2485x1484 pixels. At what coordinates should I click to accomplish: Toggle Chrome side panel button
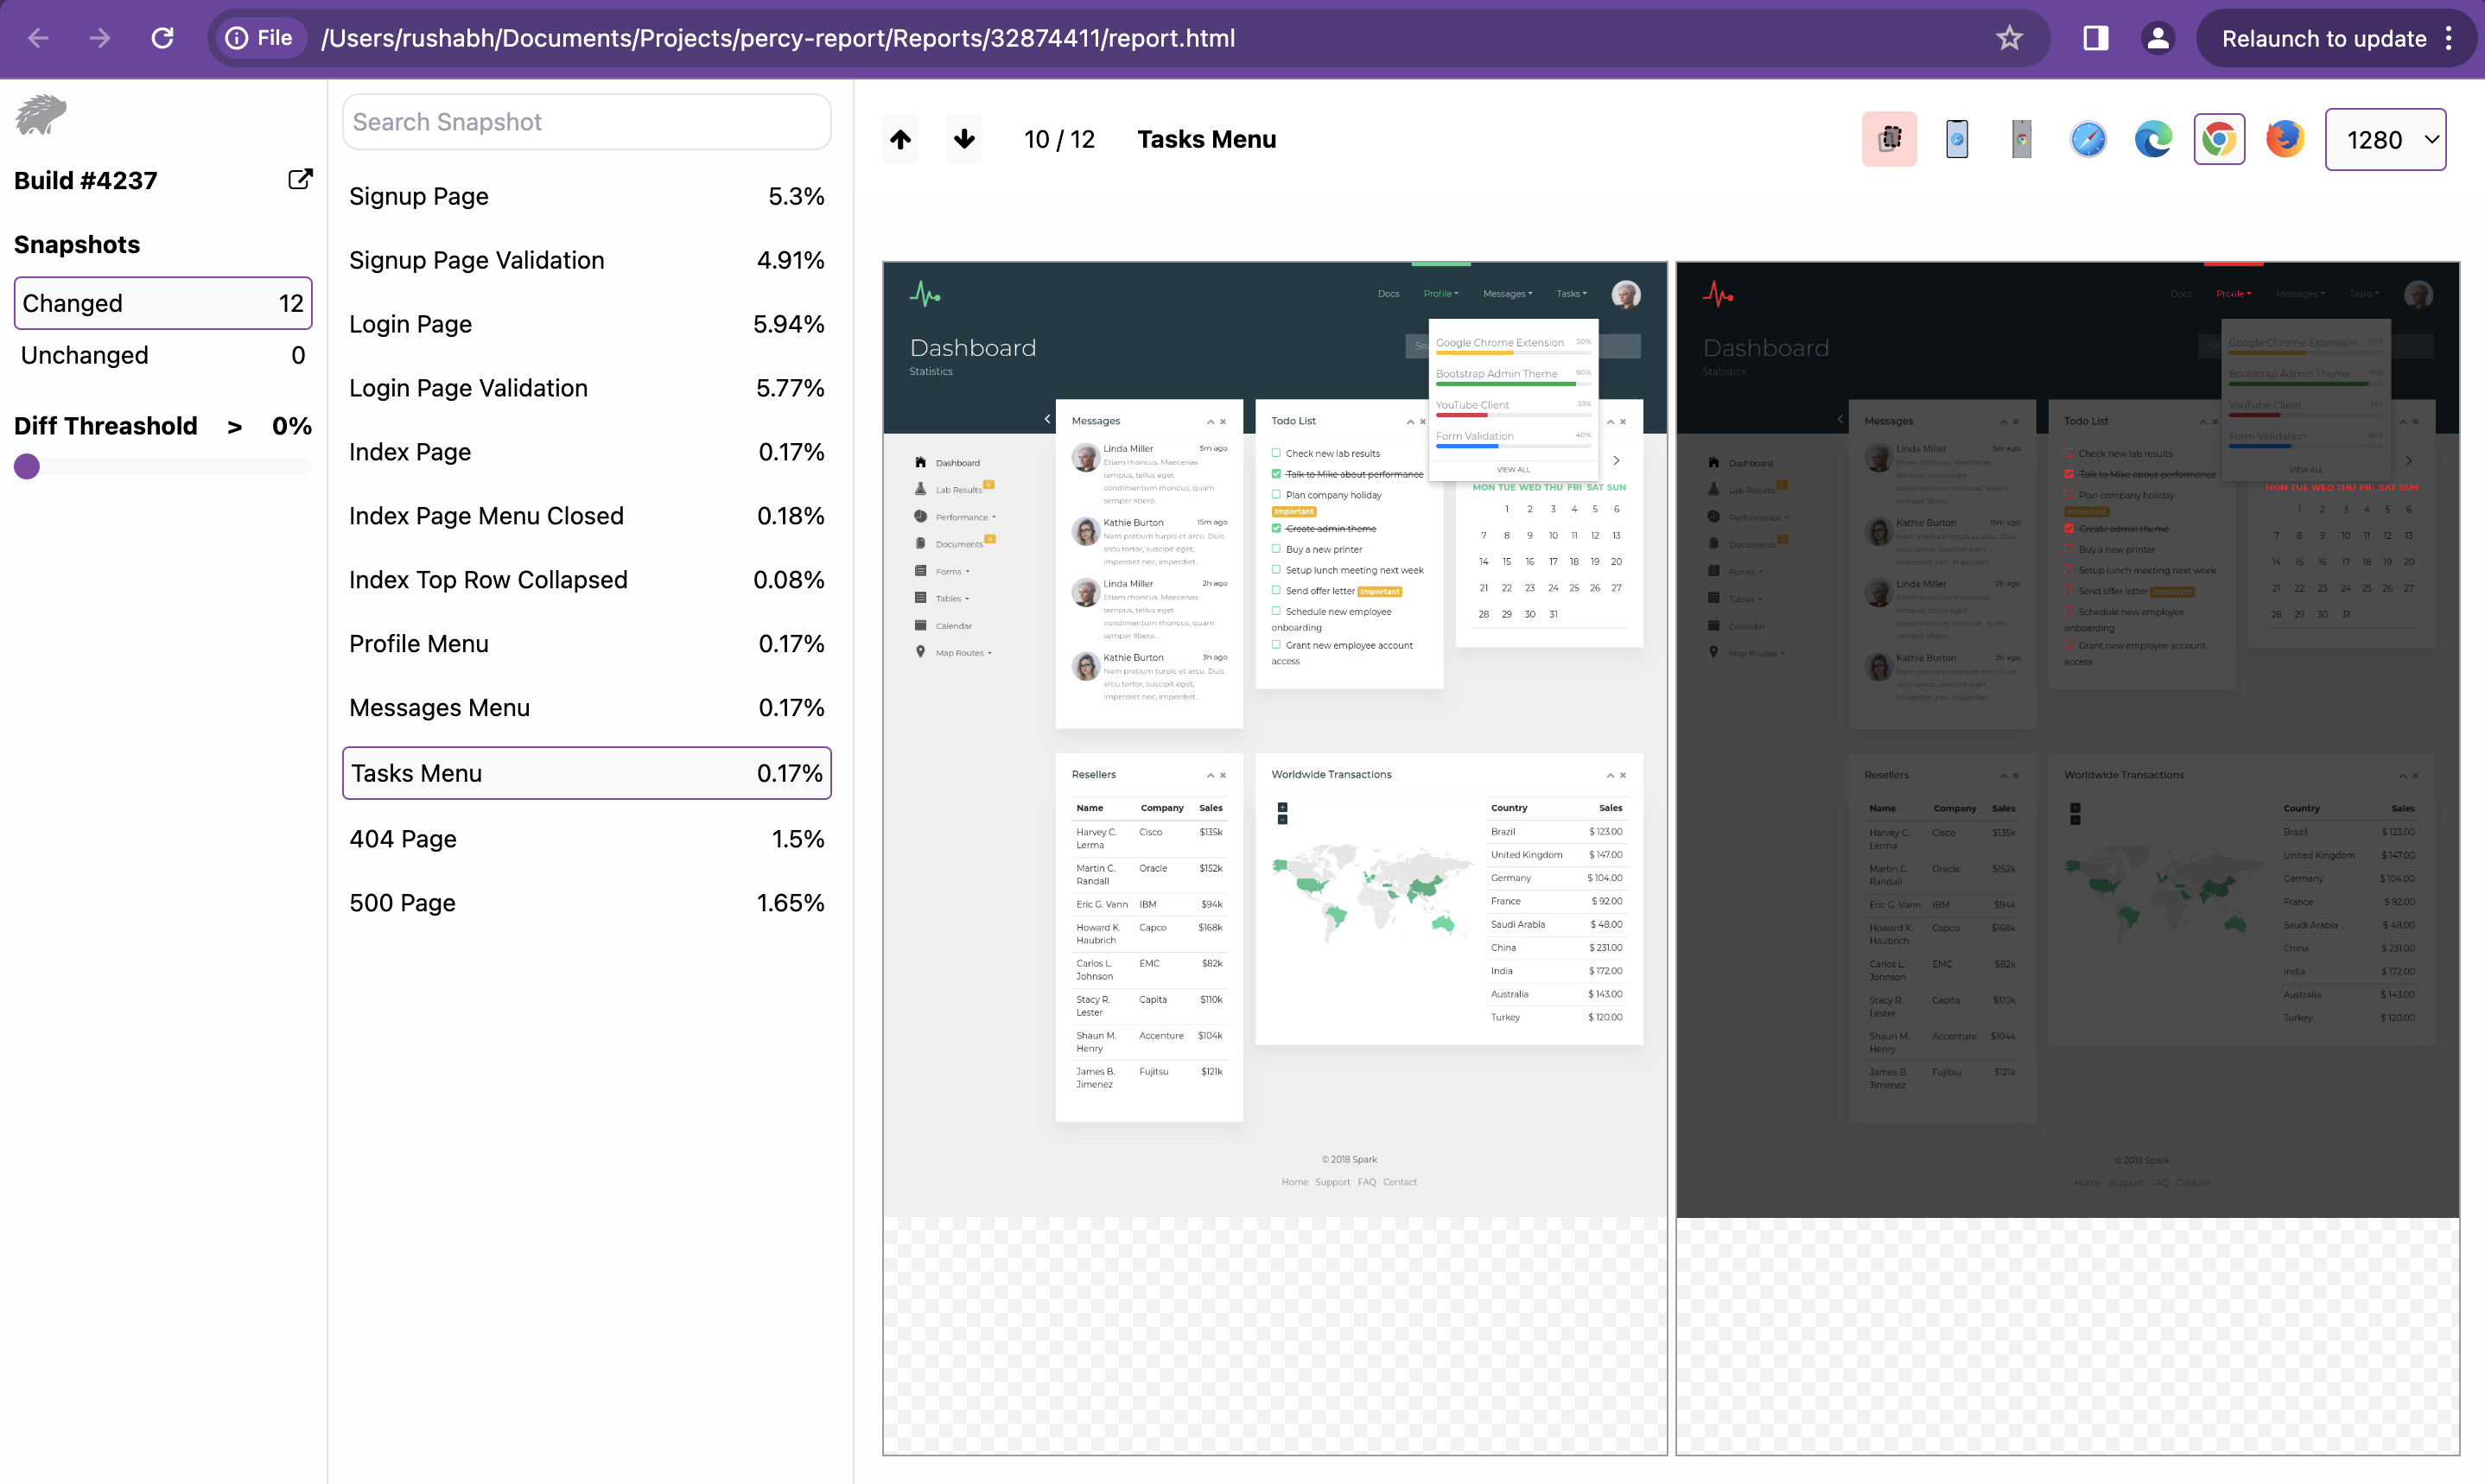[x=2095, y=38]
